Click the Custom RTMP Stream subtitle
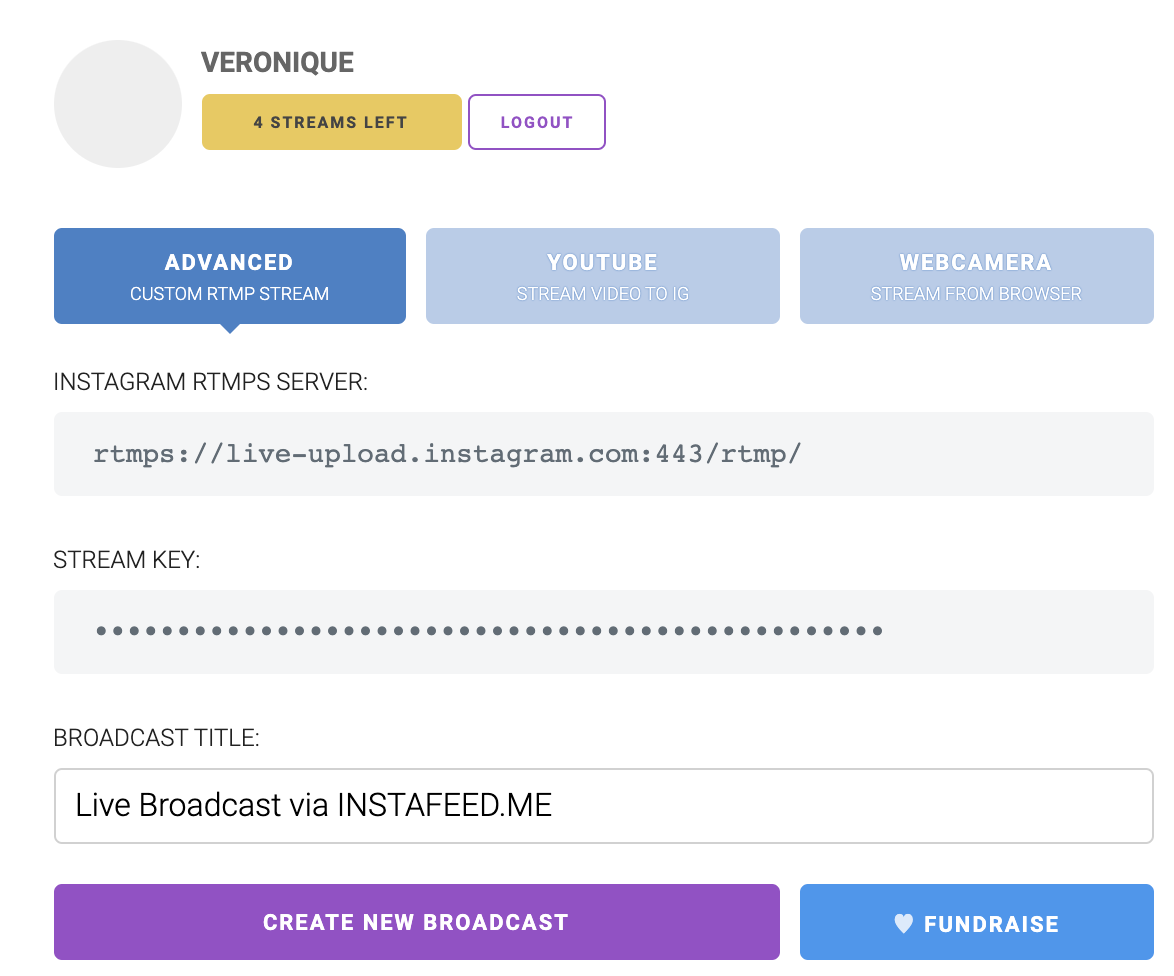Image resolution: width=1174 pixels, height=976 pixels. (x=229, y=294)
